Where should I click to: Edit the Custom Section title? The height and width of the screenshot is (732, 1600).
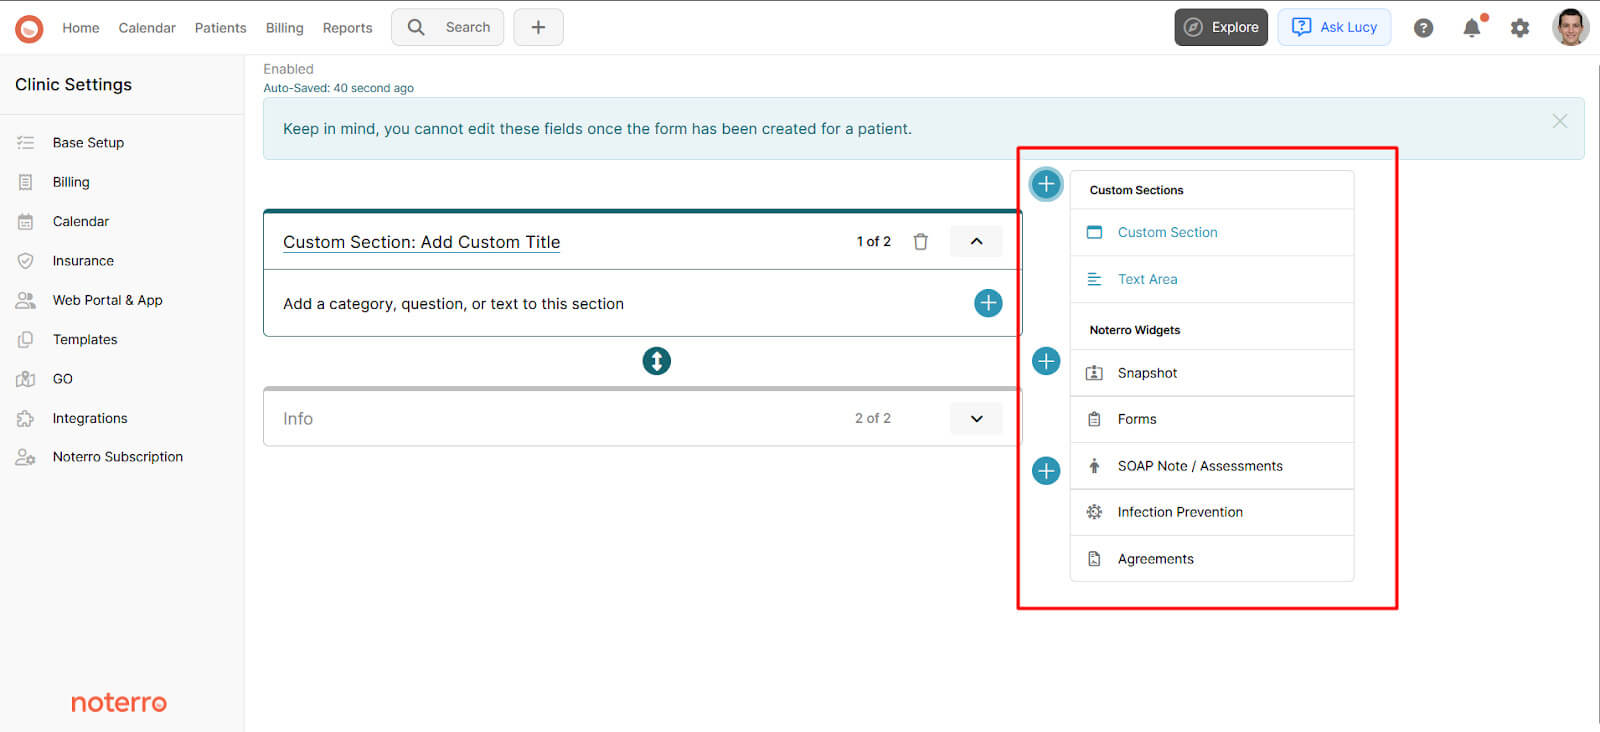point(421,242)
